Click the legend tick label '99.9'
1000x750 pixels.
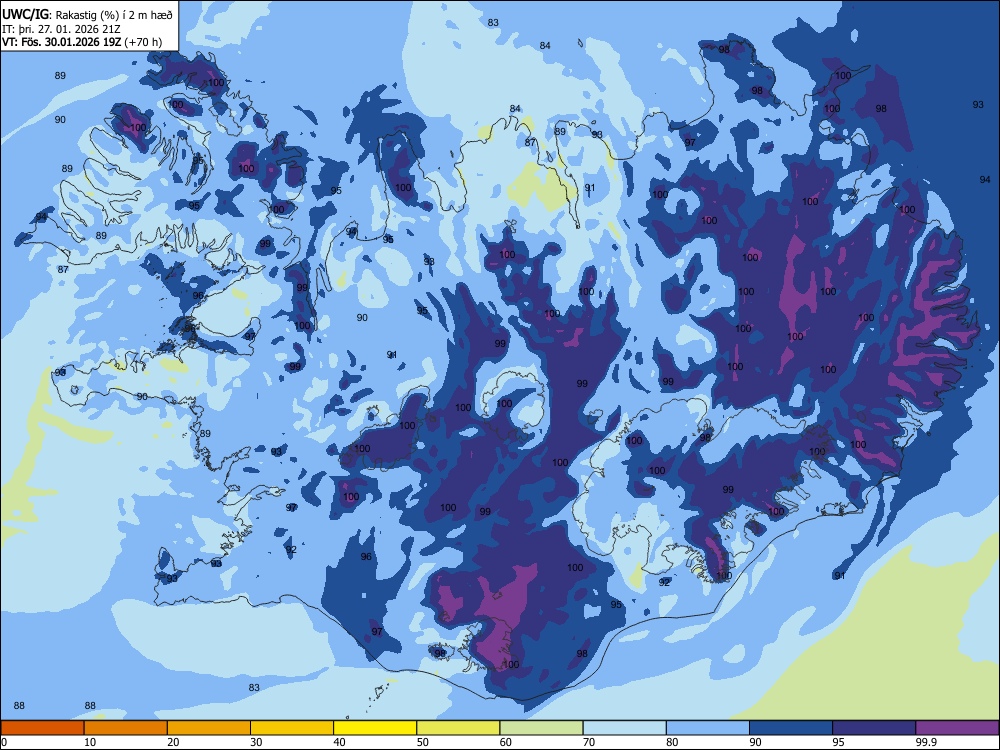pos(925,742)
